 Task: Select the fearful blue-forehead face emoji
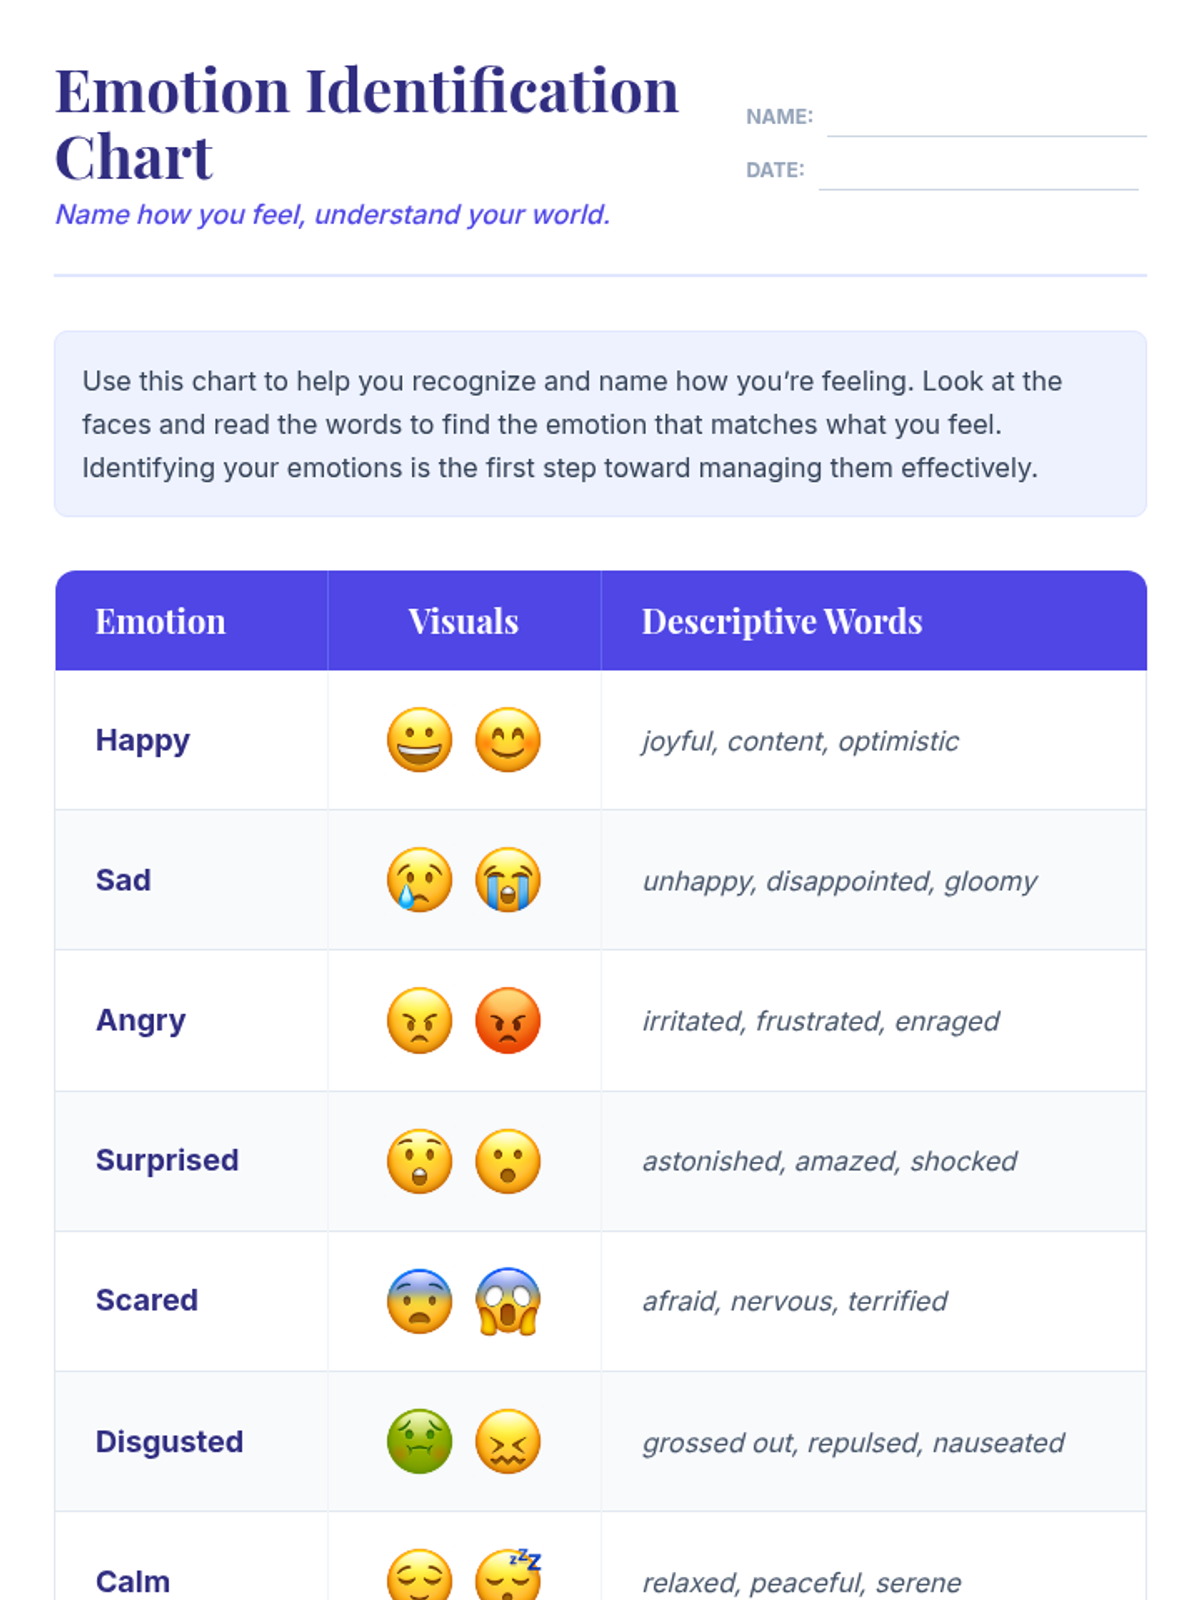coord(420,1301)
